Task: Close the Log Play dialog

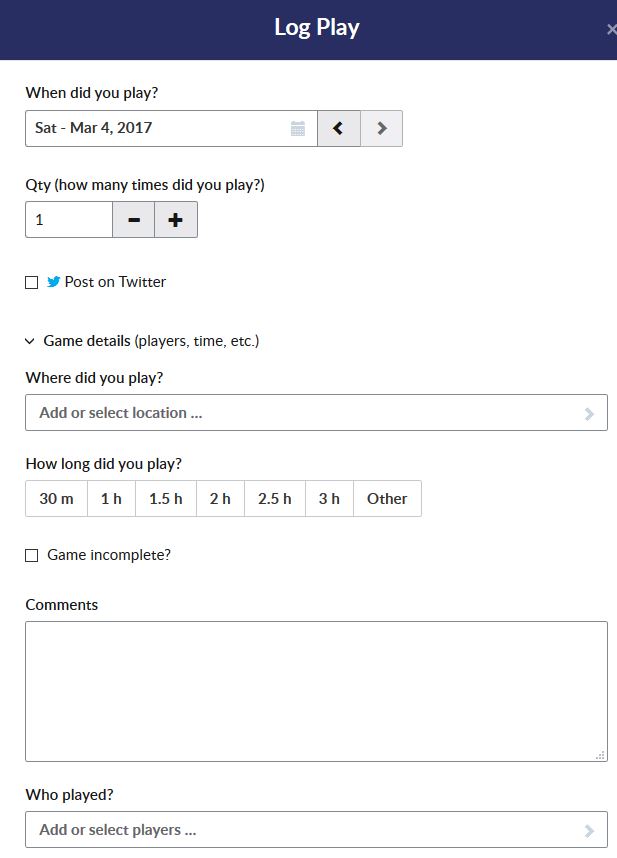Action: (610, 29)
